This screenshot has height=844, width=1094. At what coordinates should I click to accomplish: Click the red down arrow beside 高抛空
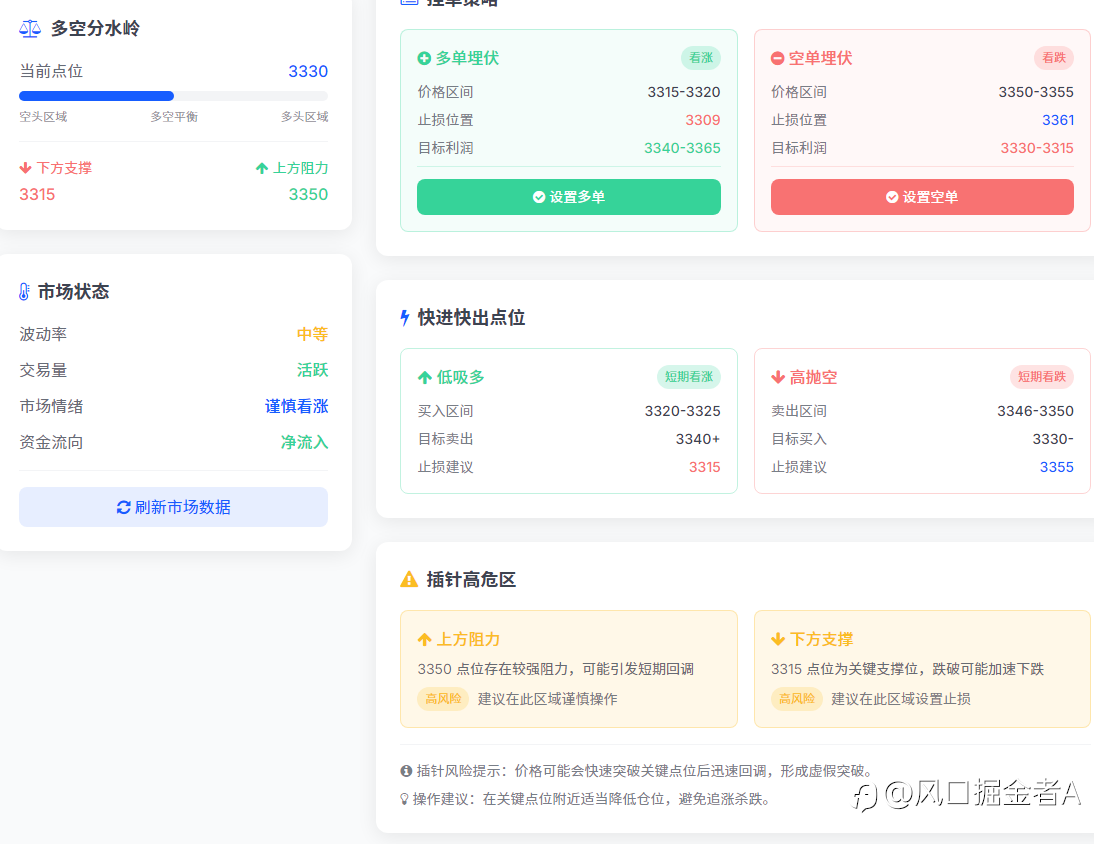click(x=778, y=378)
